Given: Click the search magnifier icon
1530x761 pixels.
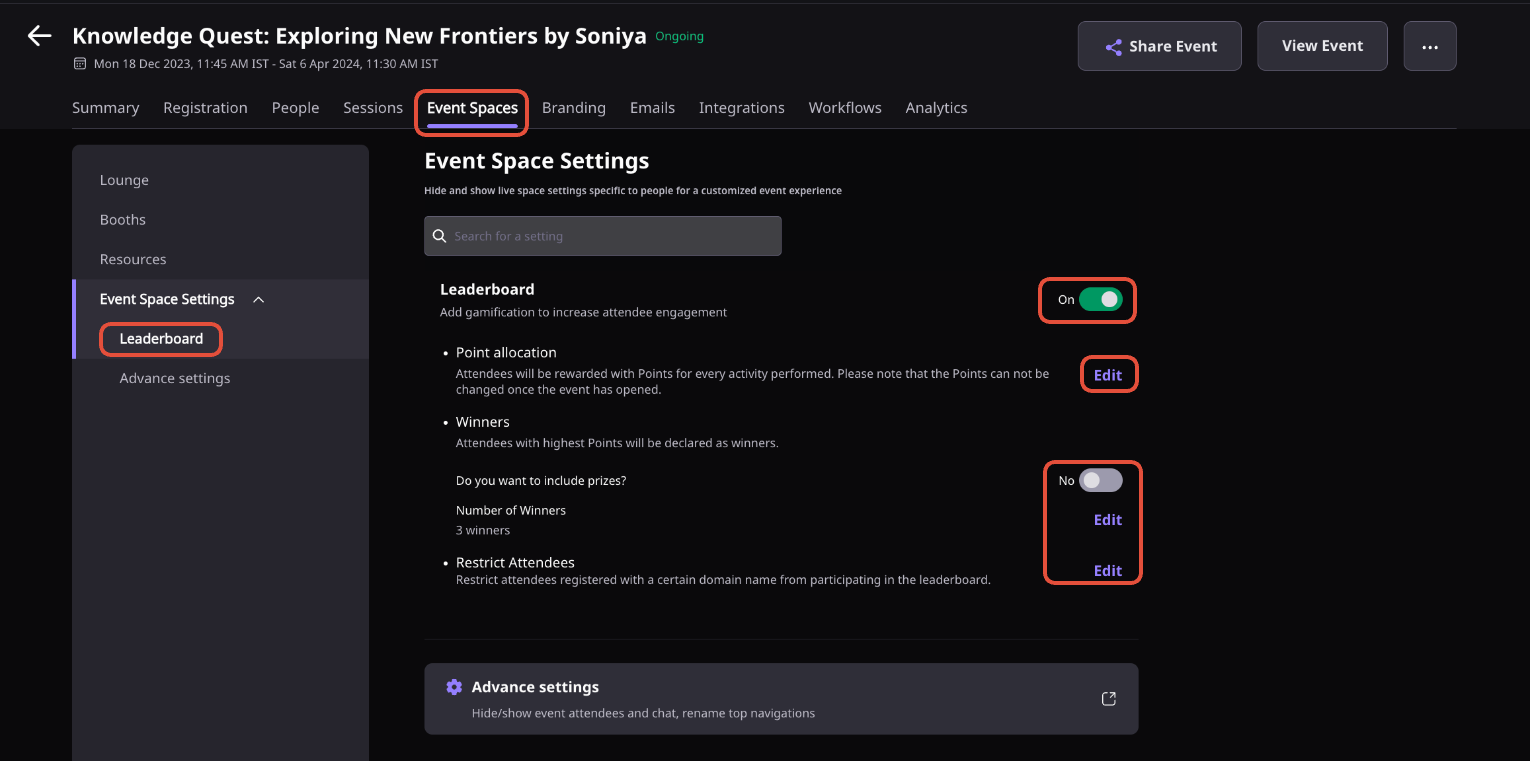Looking at the screenshot, I should coord(439,236).
